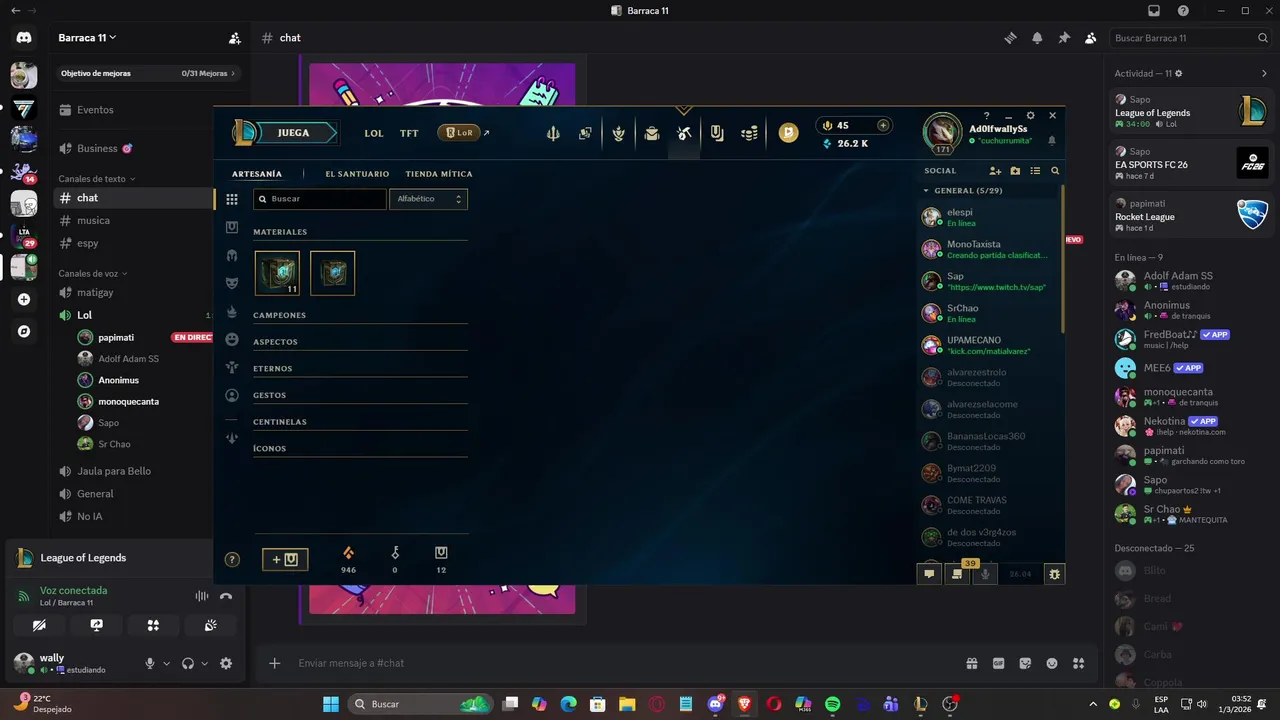The height and width of the screenshot is (720, 1280).
Task: Select the all-items grid filter icon
Action: pos(232,200)
